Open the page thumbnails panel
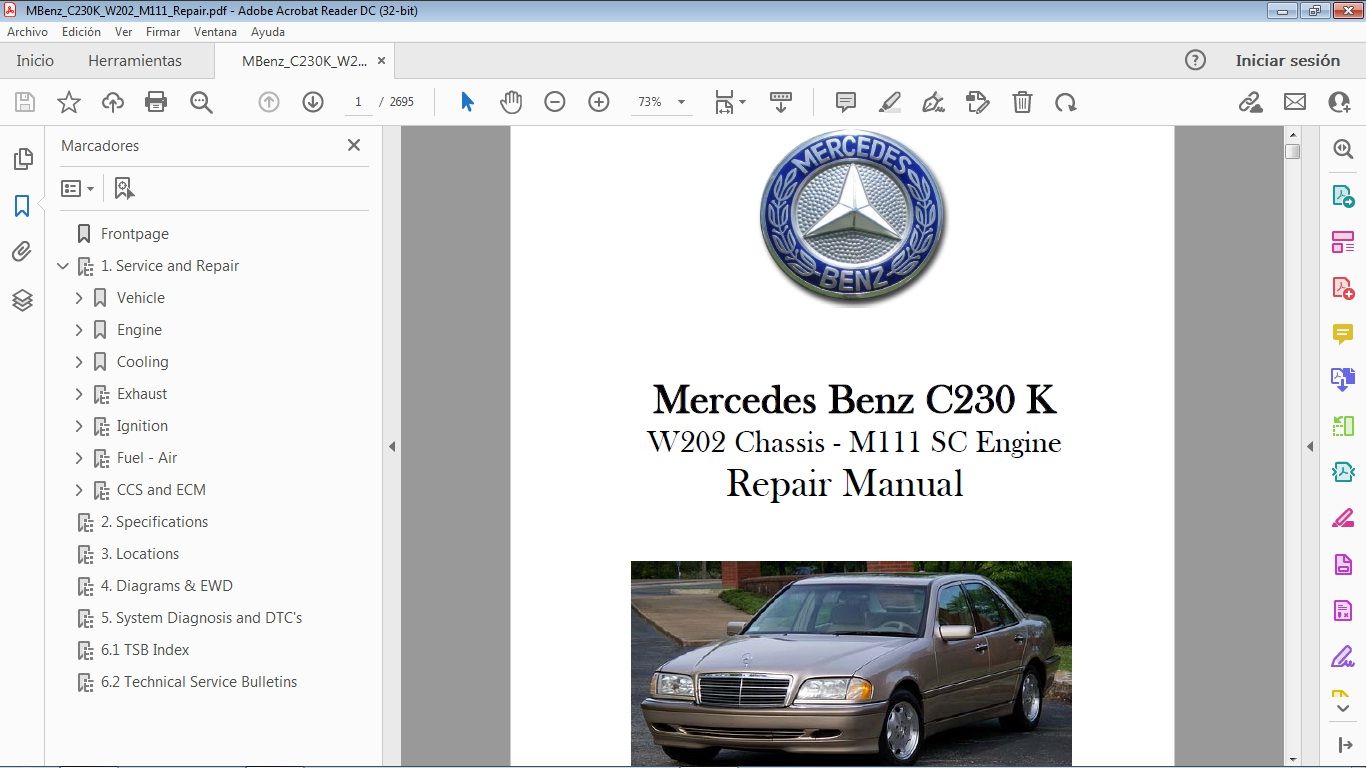 [22, 158]
